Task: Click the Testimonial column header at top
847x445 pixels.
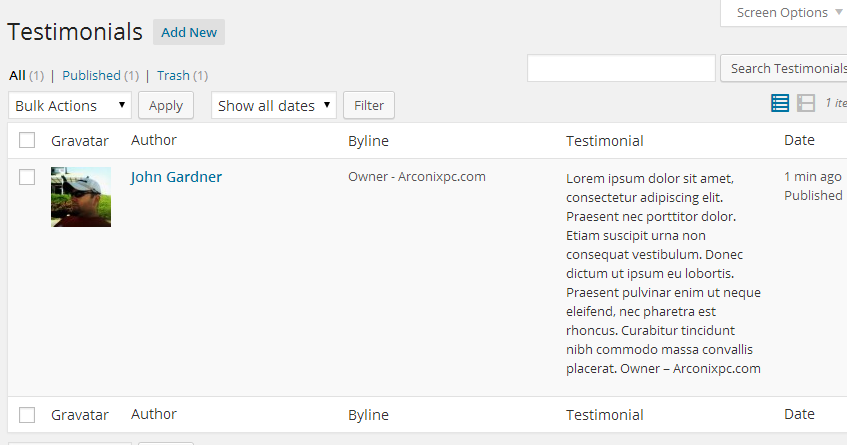Action: [x=605, y=141]
